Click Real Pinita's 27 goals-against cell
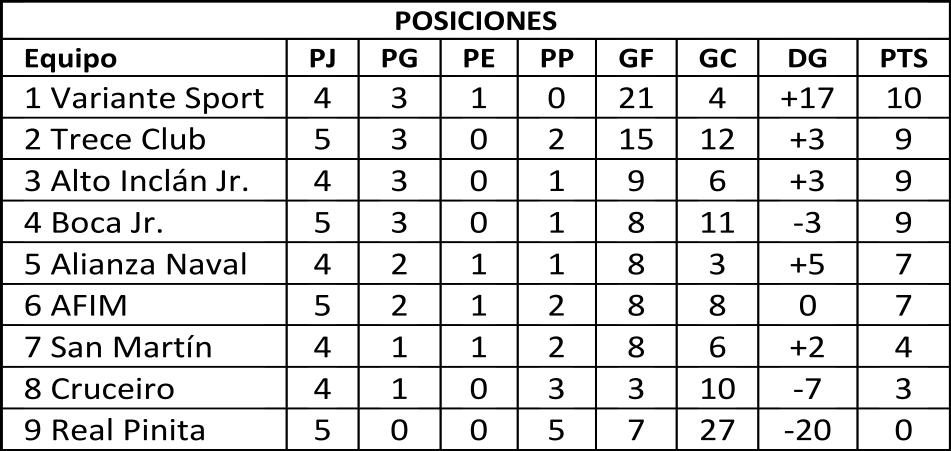 pyautogui.click(x=717, y=430)
